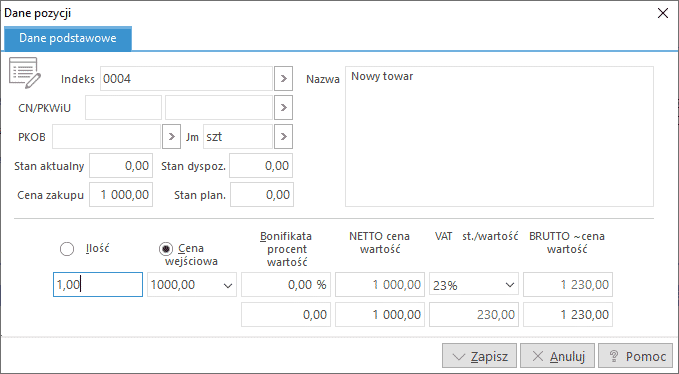Viewport: 679px width, 374px height.
Task: Click the NETTO wartość field in the lower row
Action: tap(380, 314)
